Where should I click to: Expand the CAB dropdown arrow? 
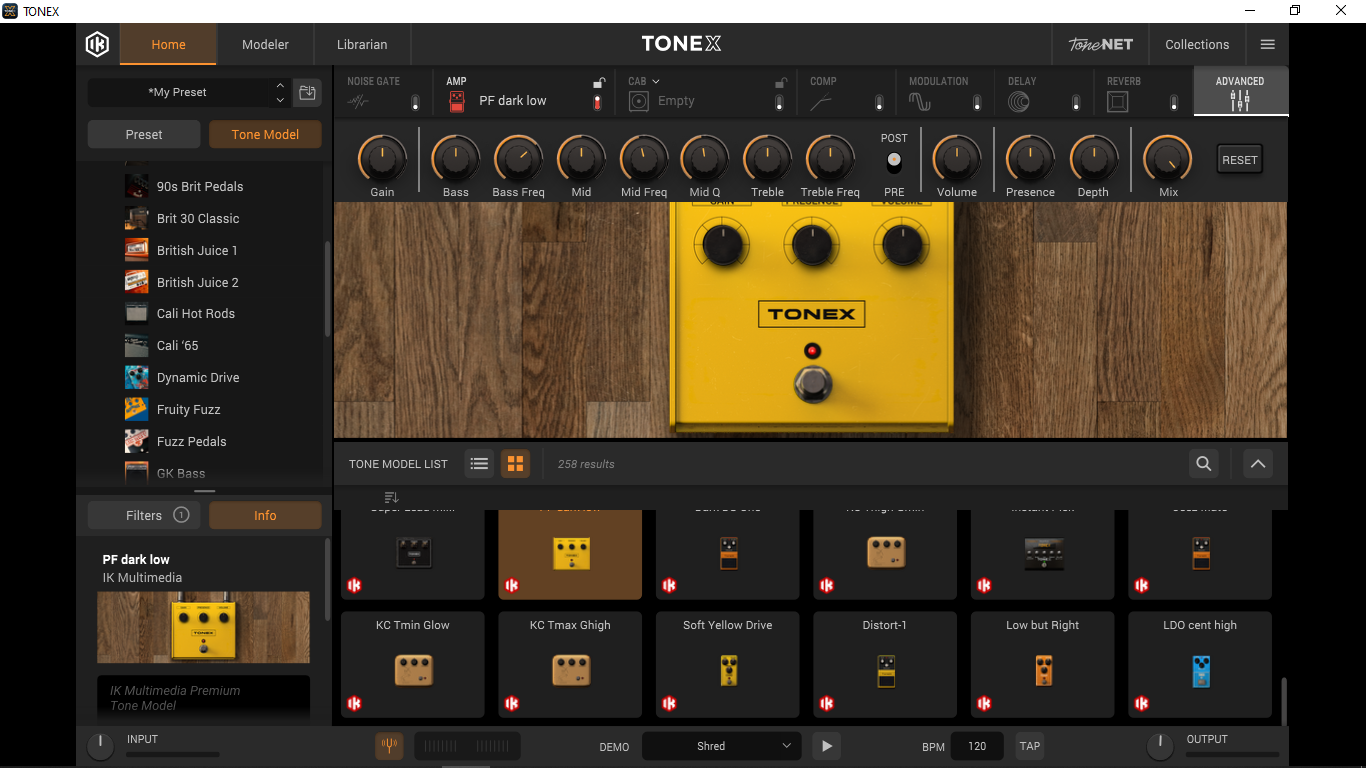(656, 81)
